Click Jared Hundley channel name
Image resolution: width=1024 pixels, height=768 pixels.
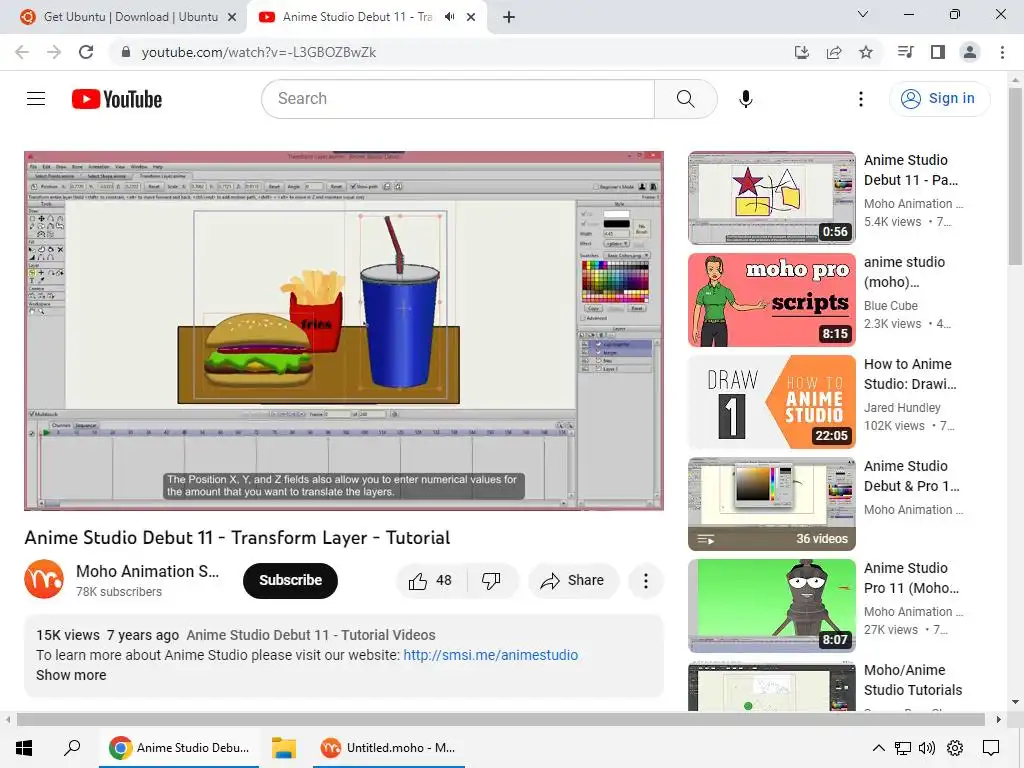click(903, 408)
